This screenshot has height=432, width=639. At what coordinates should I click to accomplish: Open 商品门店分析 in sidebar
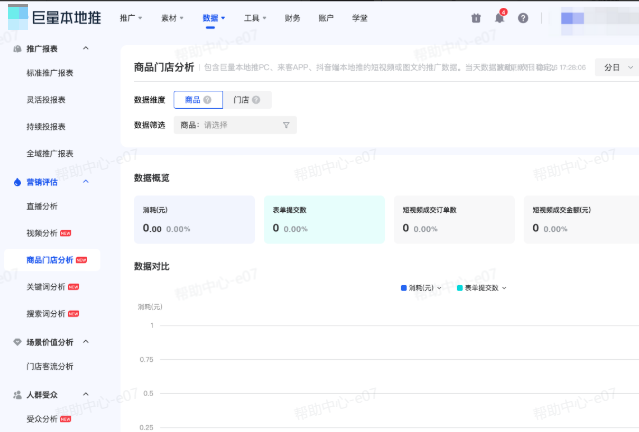[52, 260]
